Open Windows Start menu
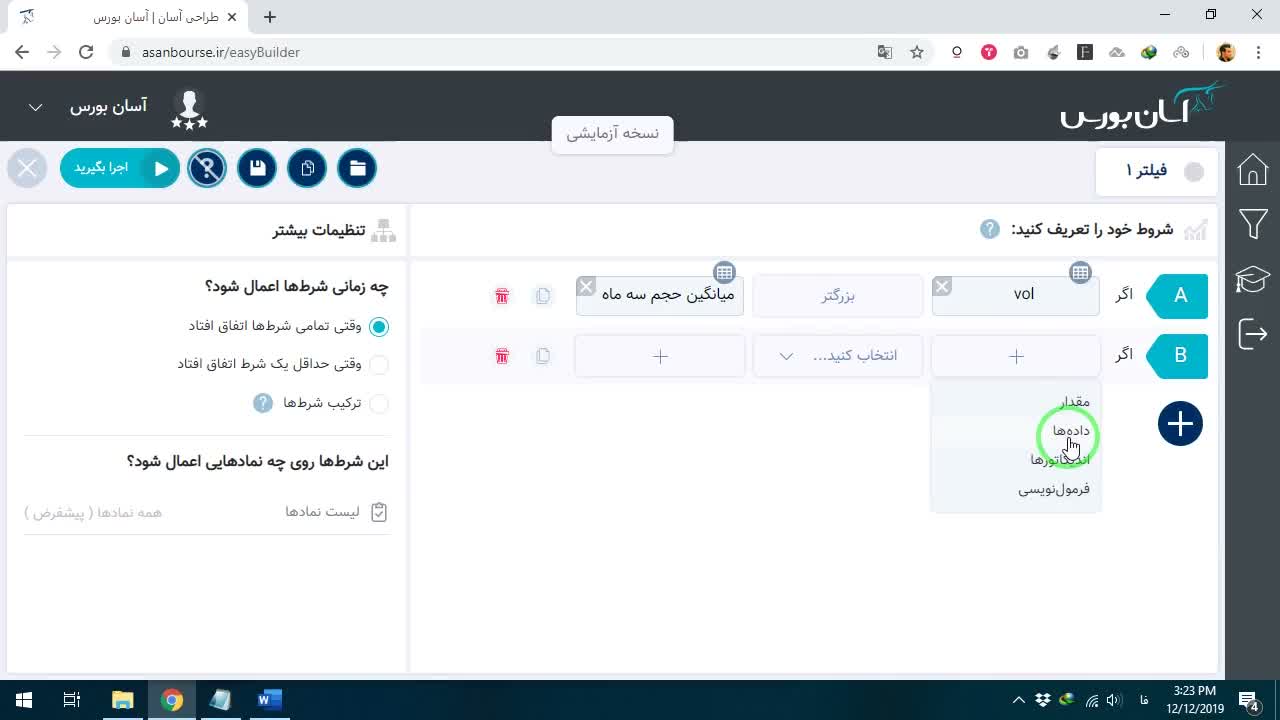Screen dimensions: 1280x720 (24, 700)
